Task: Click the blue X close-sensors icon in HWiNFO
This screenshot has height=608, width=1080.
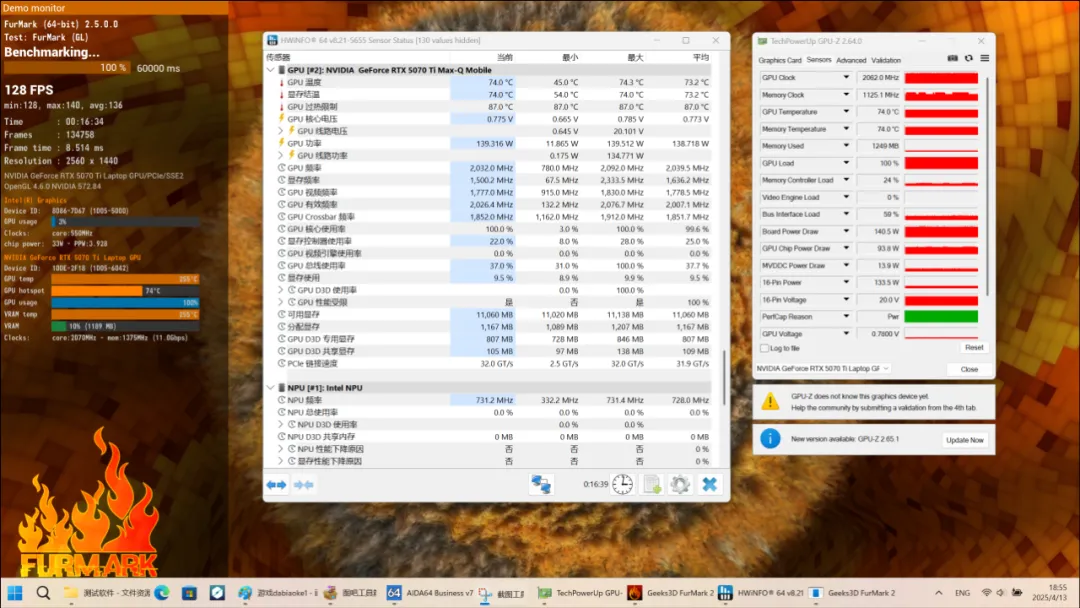Action: (x=709, y=484)
